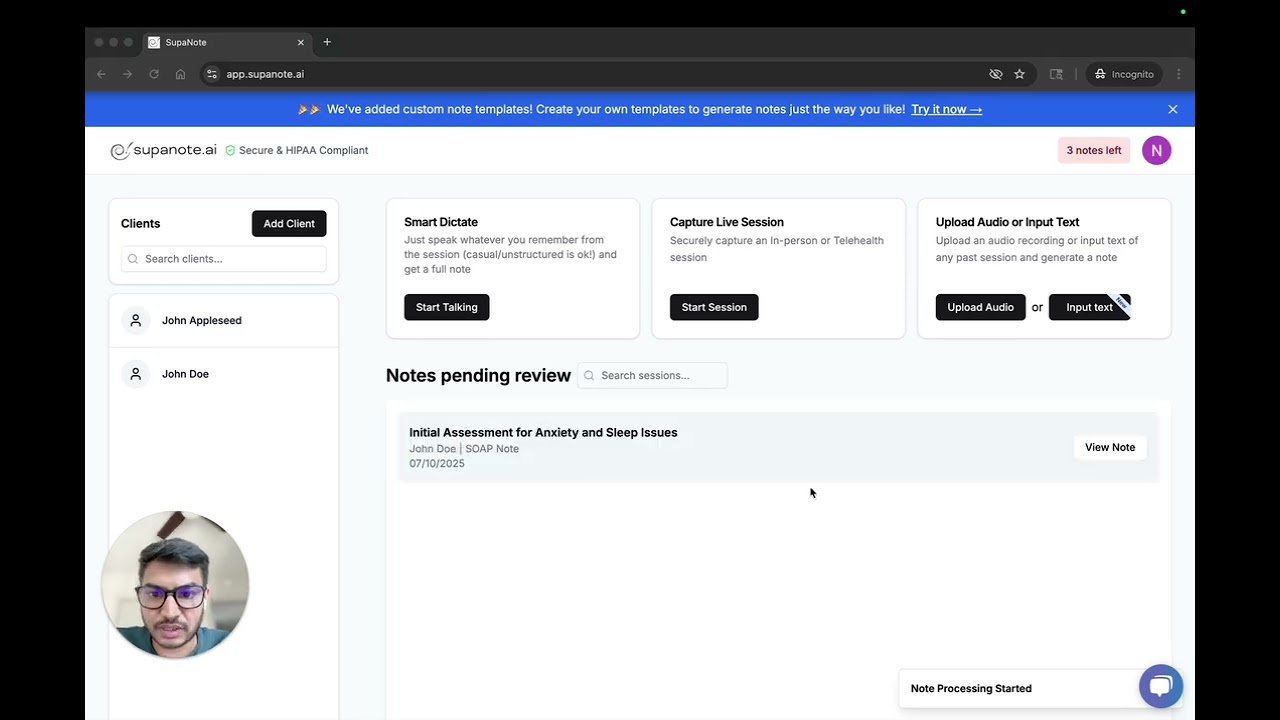The height and width of the screenshot is (720, 1280).
Task: Open the chat support bubble icon
Action: click(1161, 686)
